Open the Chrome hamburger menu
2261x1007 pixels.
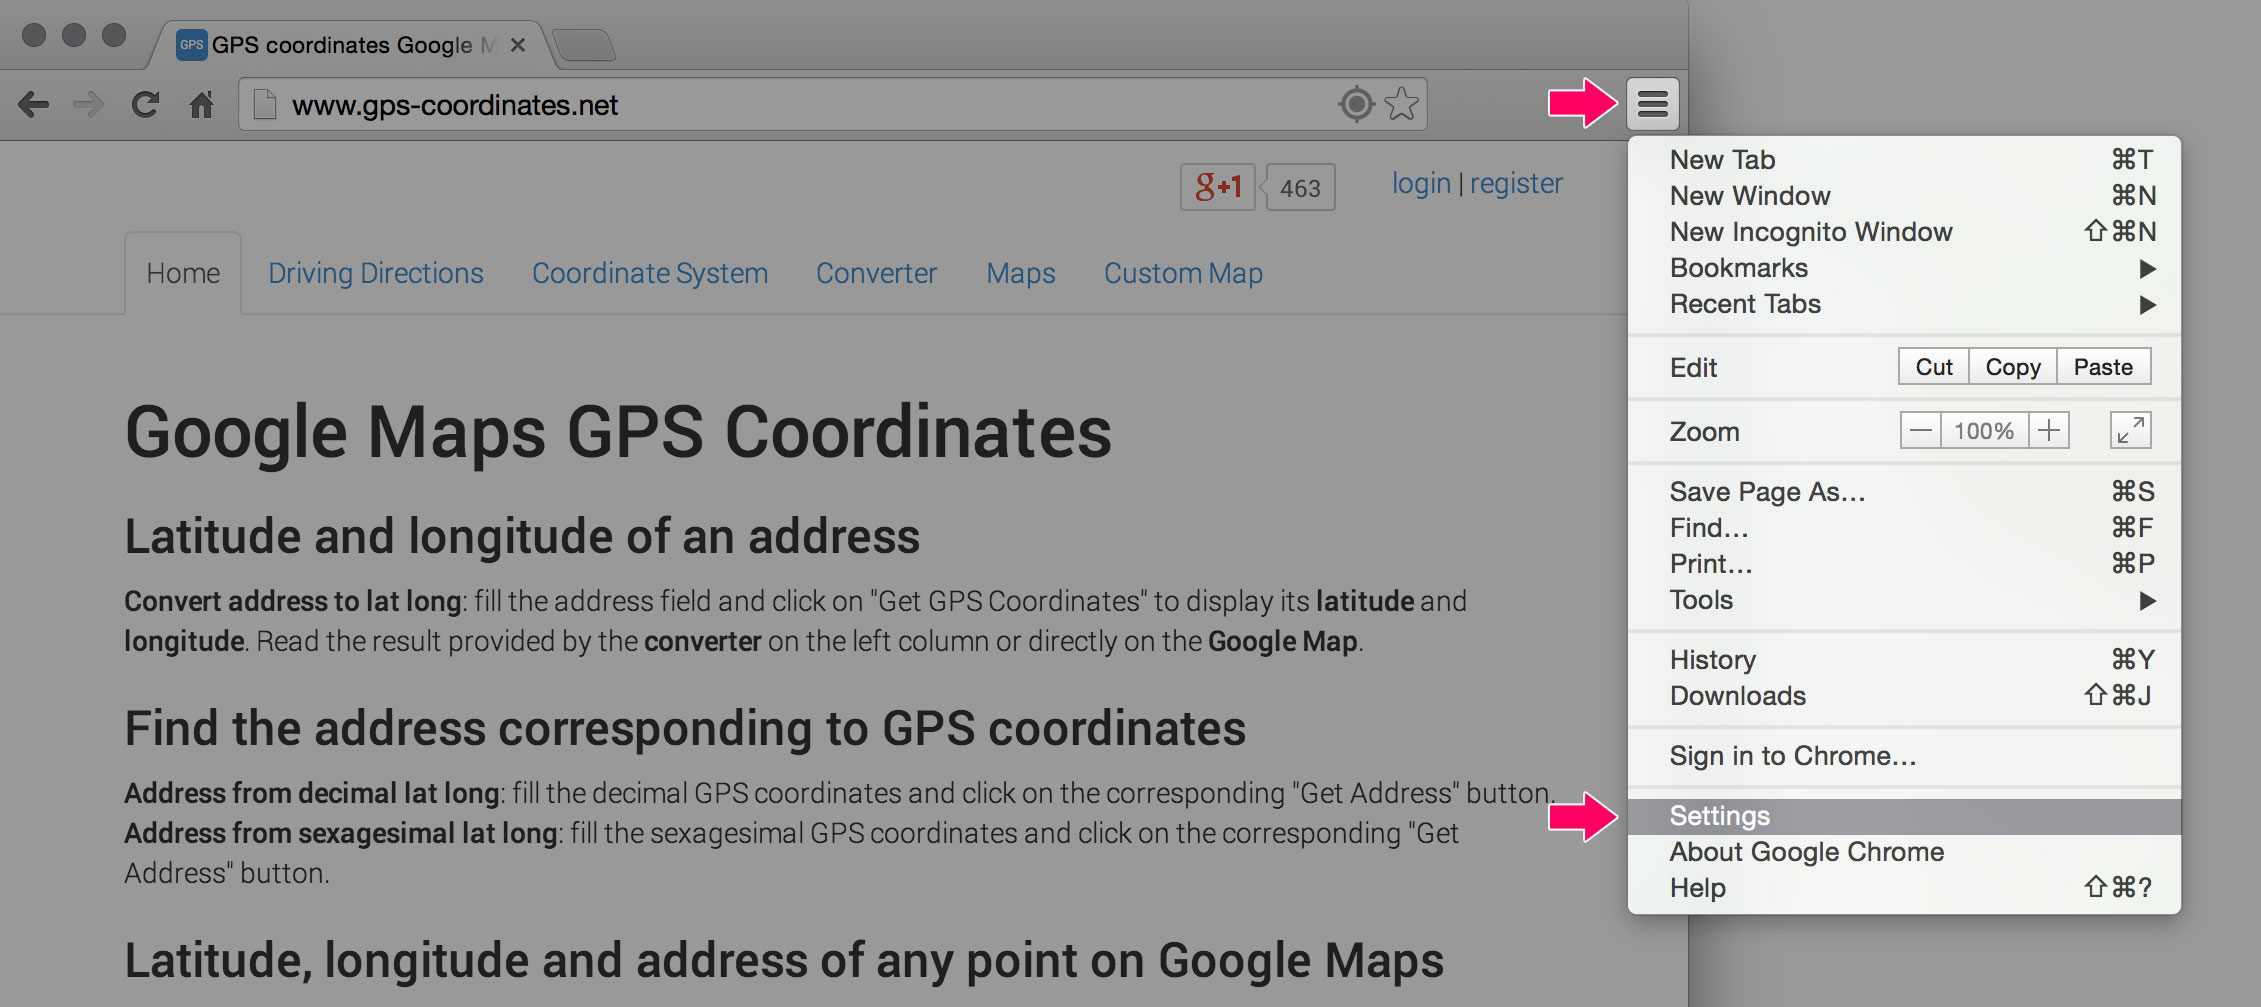[x=1652, y=103]
